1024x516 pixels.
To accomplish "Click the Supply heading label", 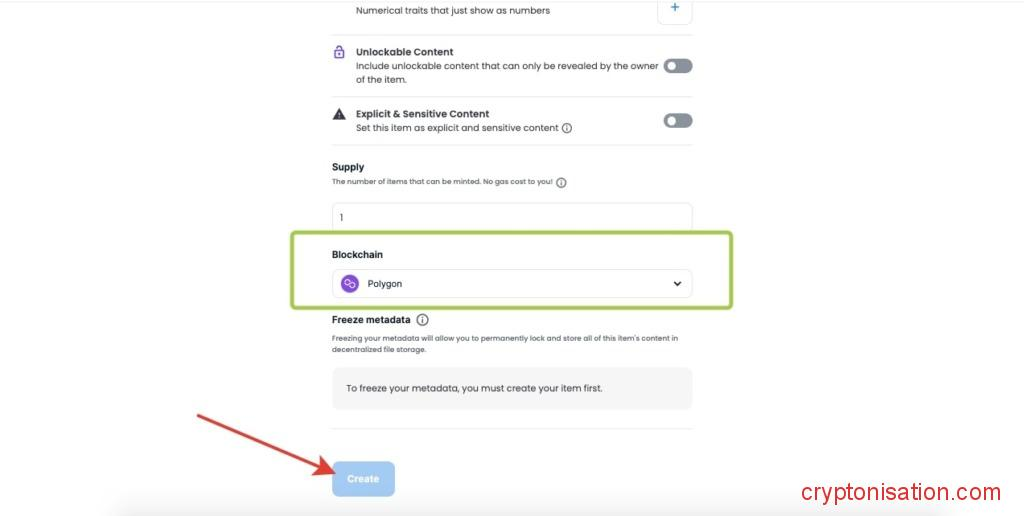I will coord(348,167).
